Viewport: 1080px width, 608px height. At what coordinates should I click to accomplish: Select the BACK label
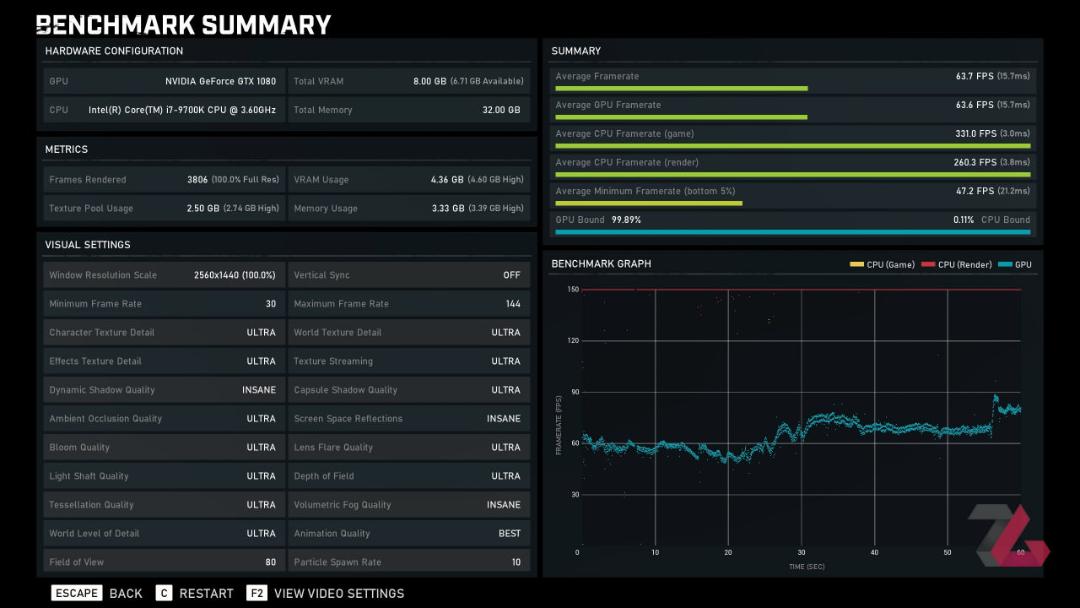pyautogui.click(x=126, y=594)
